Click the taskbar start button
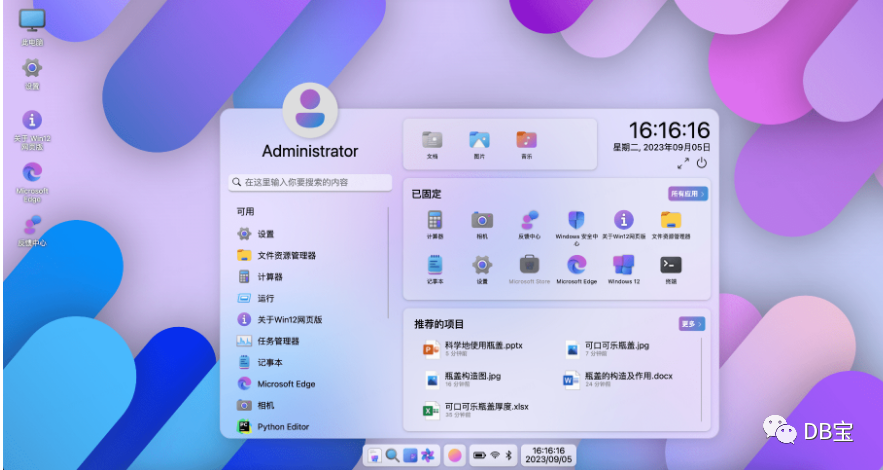Screen dimensions: 883x470 pos(374,455)
